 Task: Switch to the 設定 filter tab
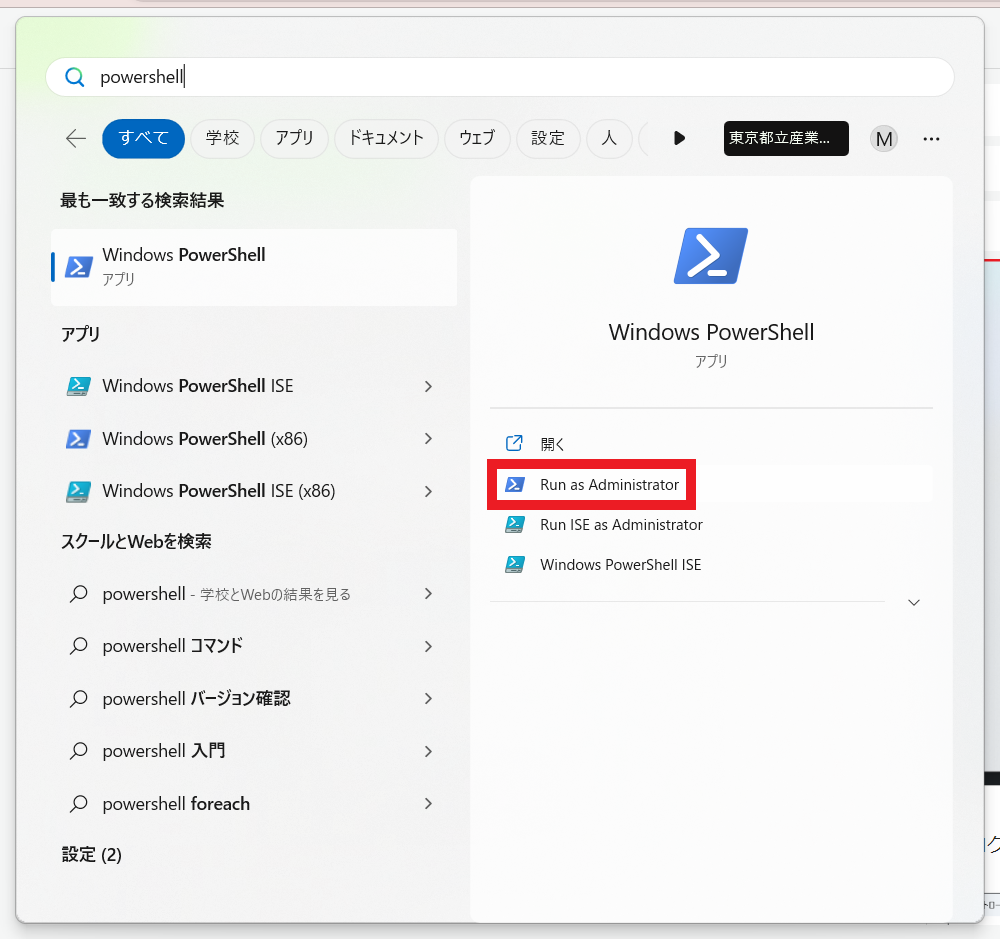point(548,139)
